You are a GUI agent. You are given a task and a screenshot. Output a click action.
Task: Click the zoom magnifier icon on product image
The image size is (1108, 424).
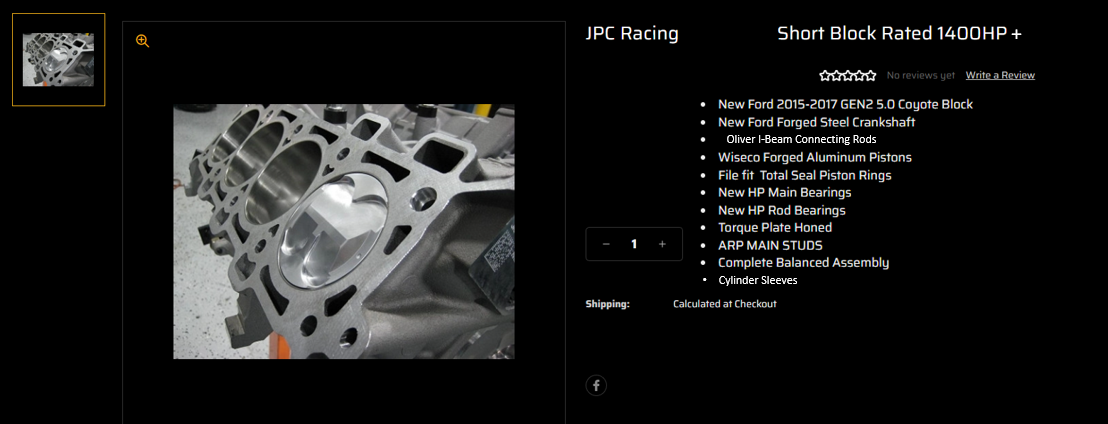(143, 41)
